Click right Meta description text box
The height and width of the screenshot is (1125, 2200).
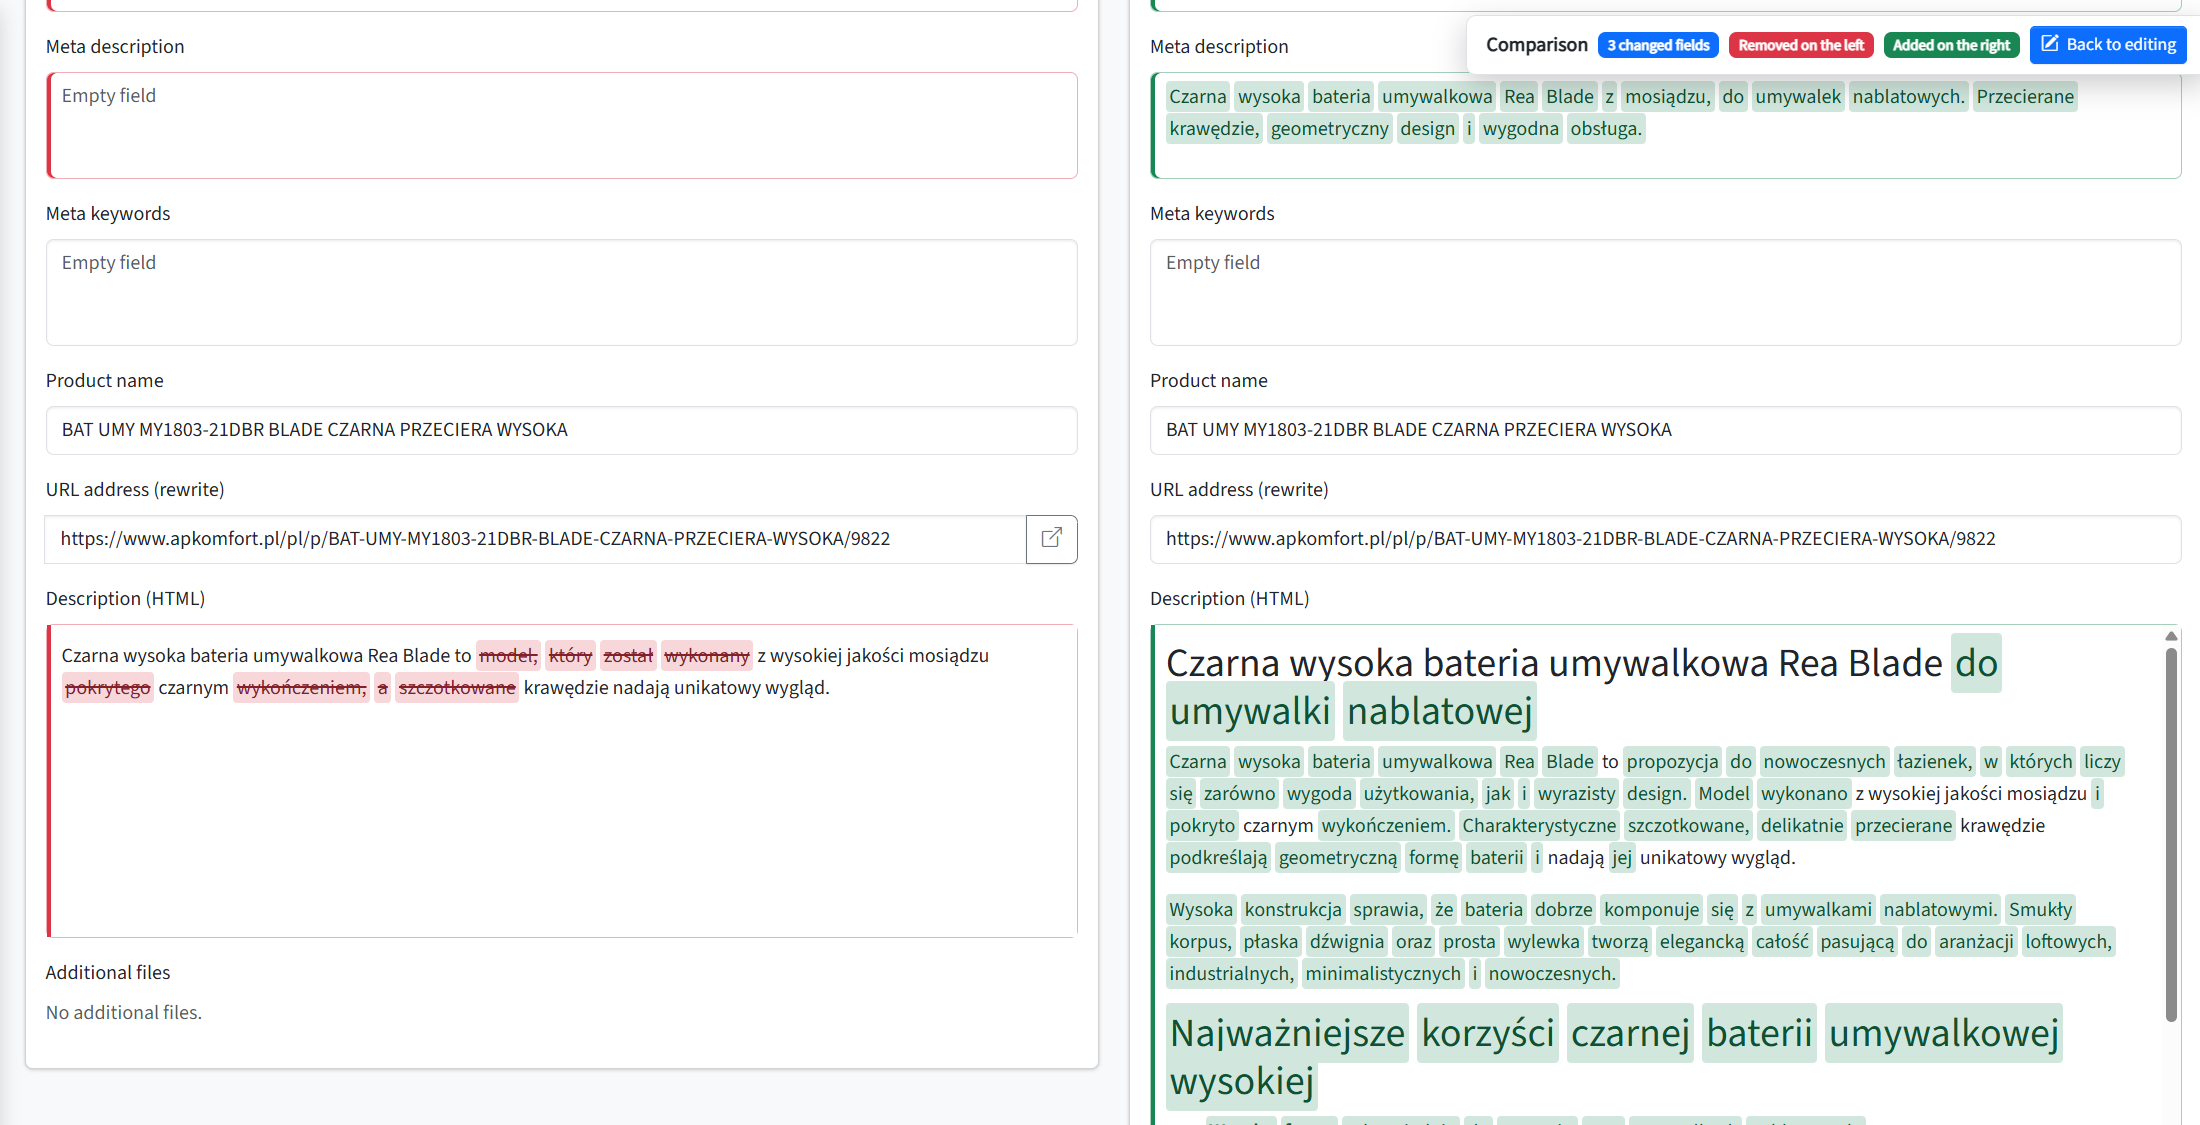click(x=1665, y=125)
